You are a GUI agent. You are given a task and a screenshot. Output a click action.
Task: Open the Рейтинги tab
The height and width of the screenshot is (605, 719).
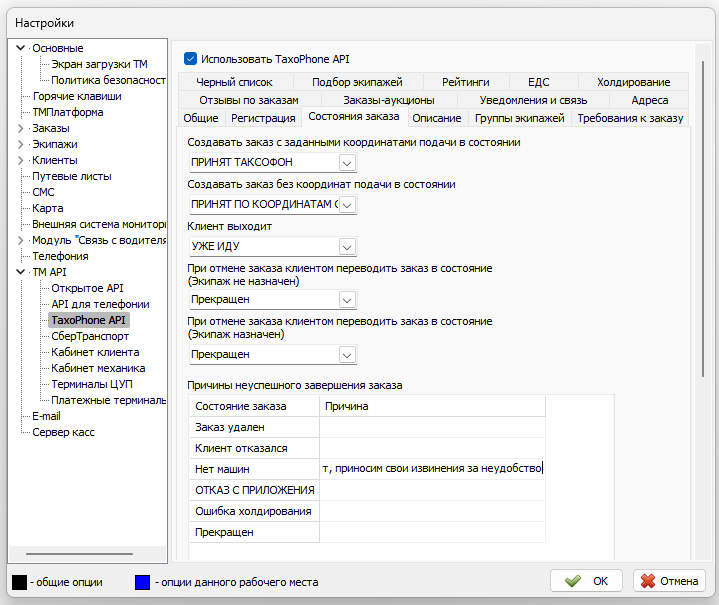pyautogui.click(x=465, y=82)
